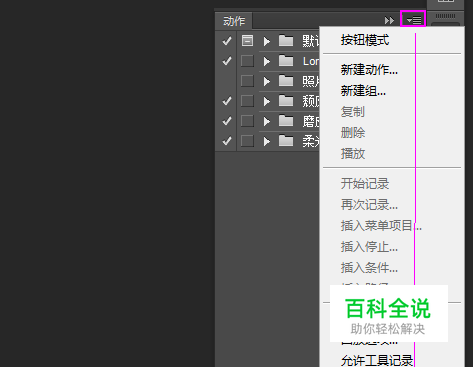This screenshot has width=473, height=367.
Task: Select the folder icon of the 柔 action set
Action: 286,141
